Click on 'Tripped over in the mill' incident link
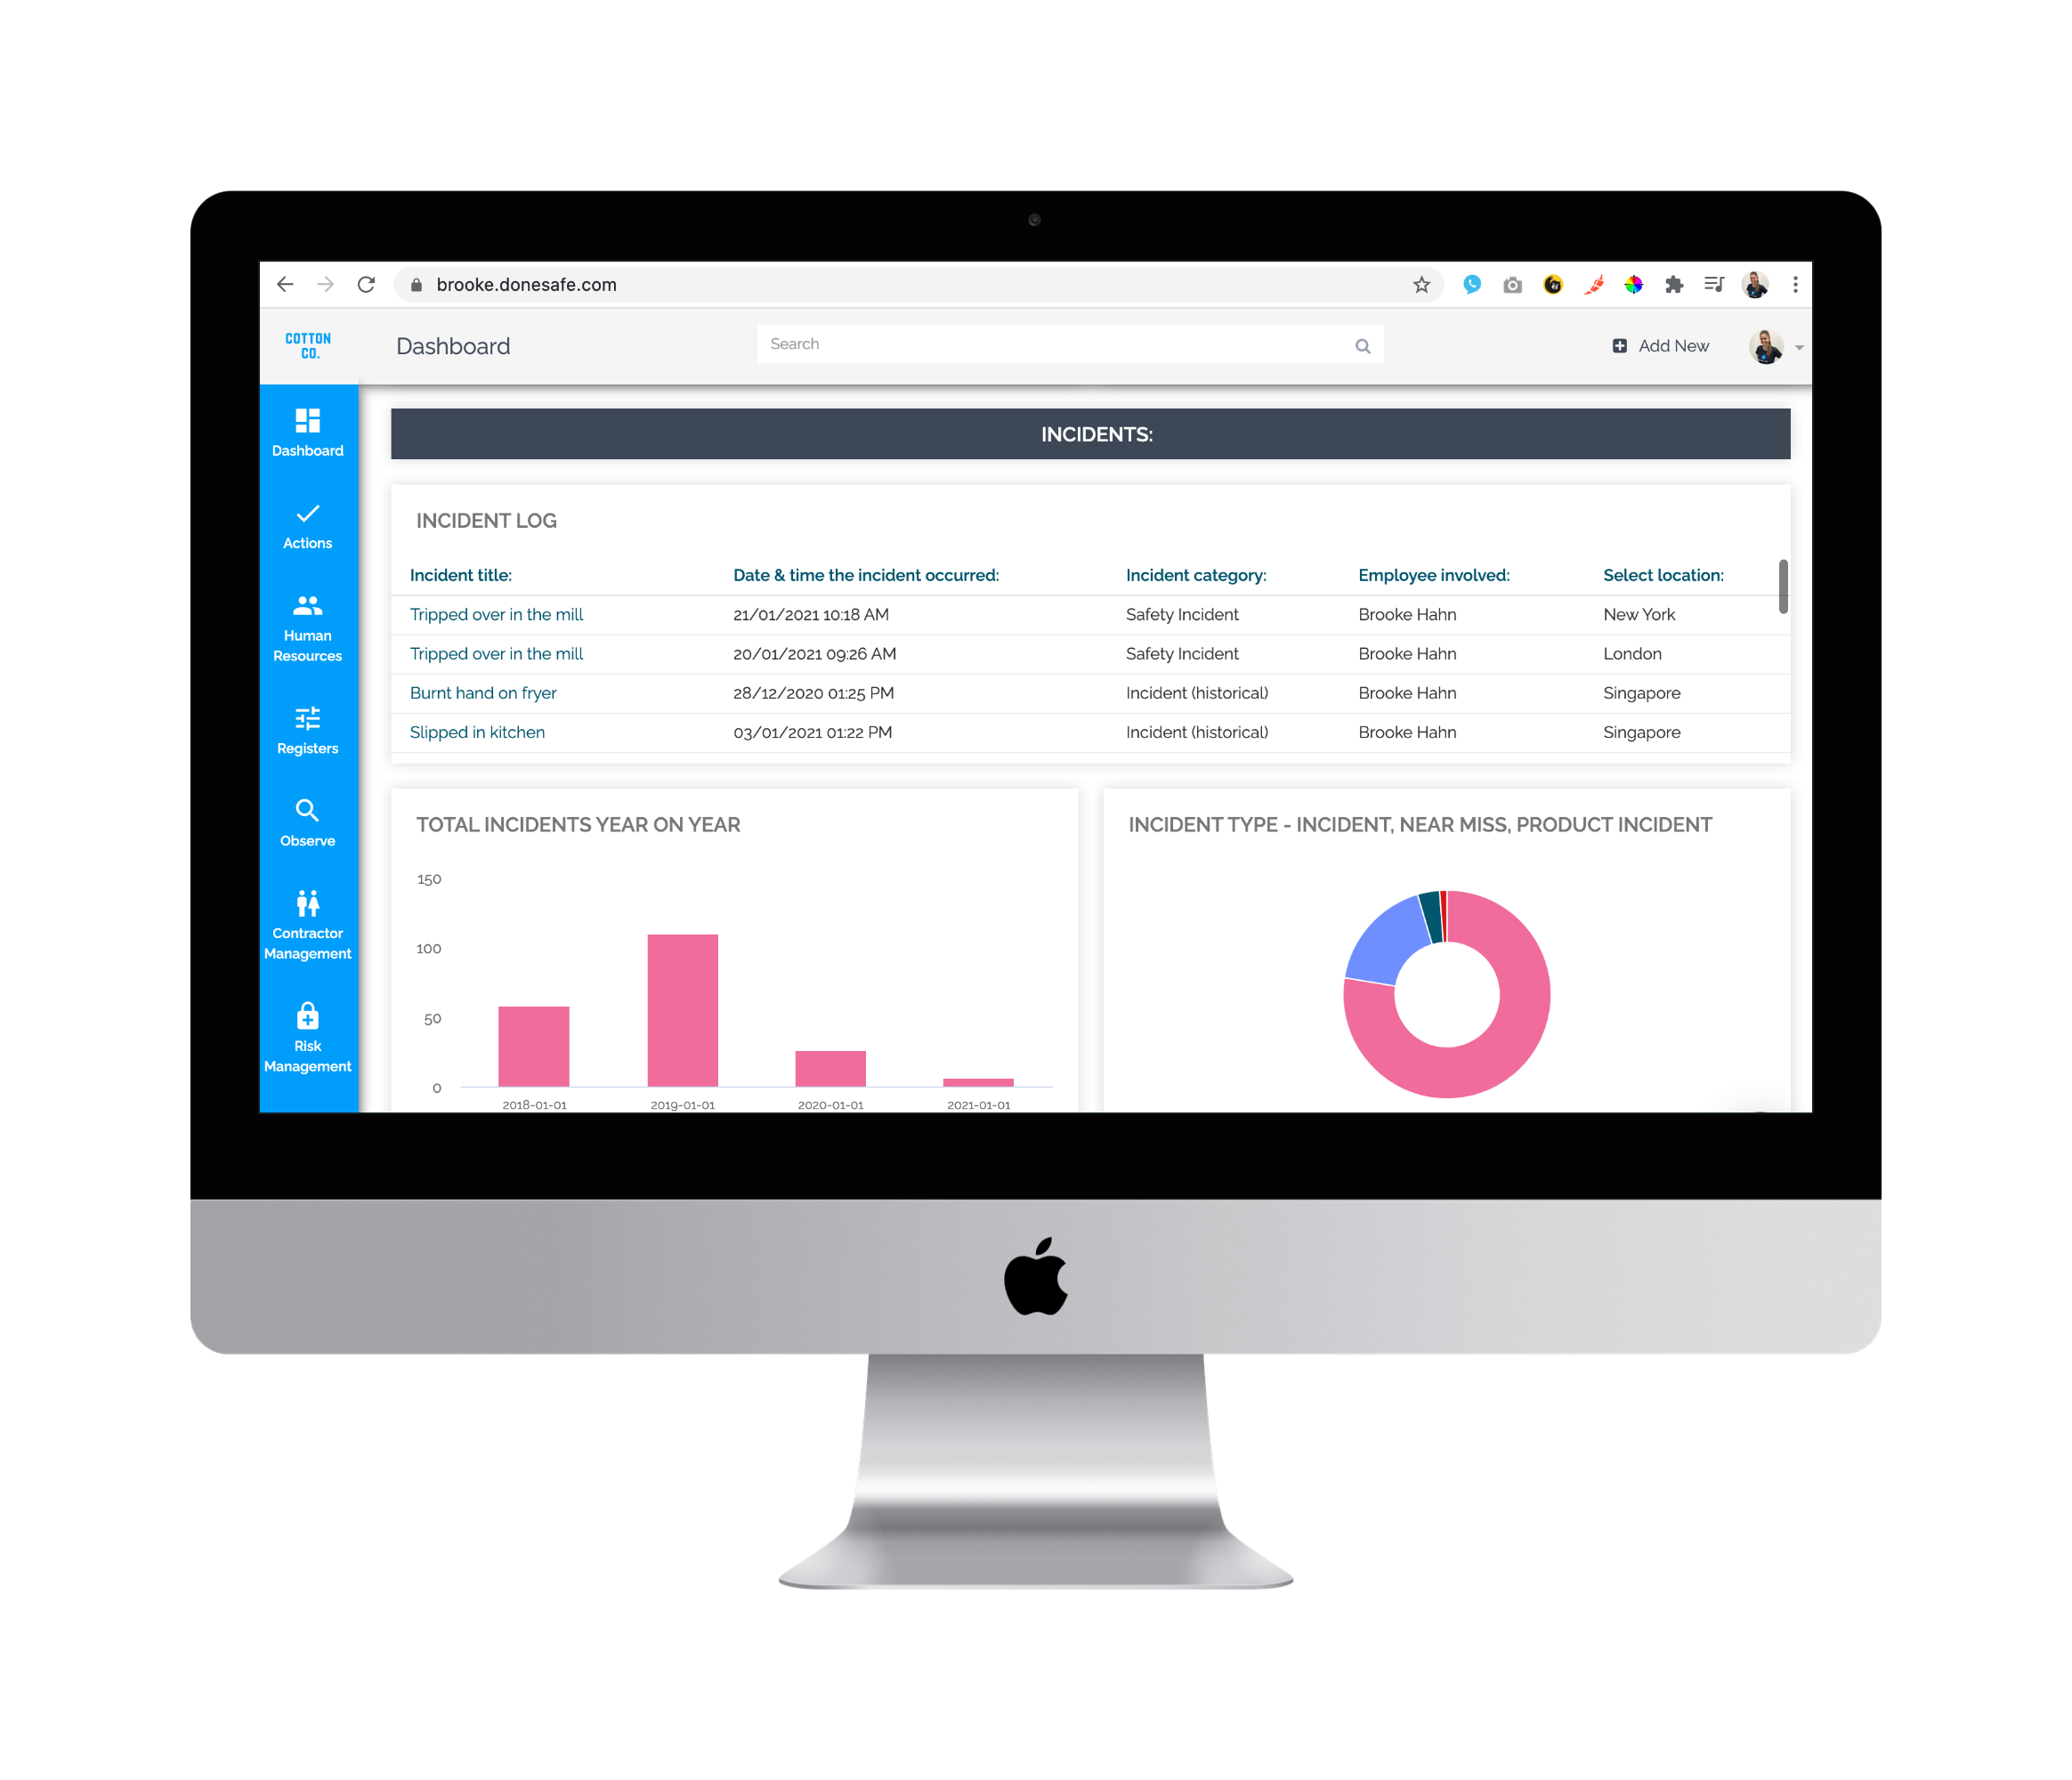Screen dimensions: 2072x1780 (x=498, y=613)
